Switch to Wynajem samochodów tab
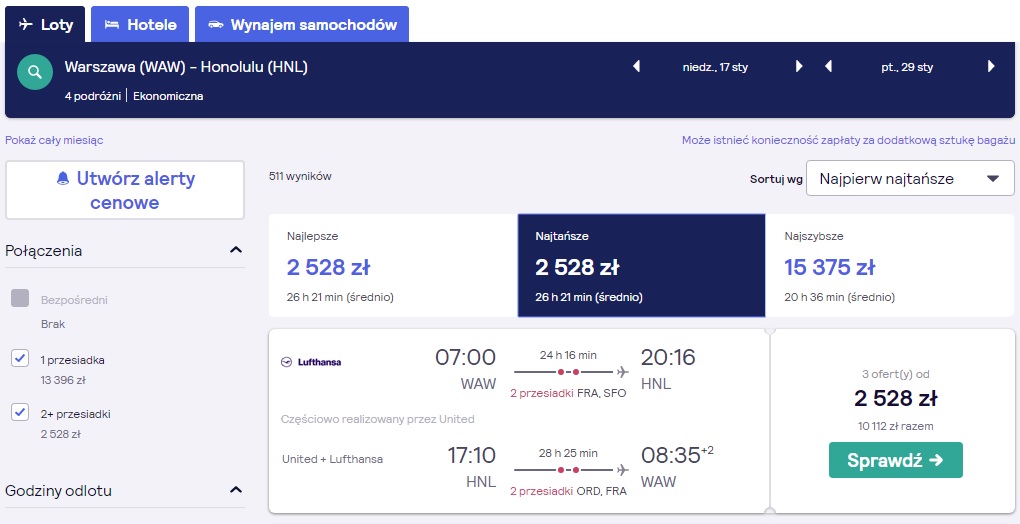 click(302, 24)
